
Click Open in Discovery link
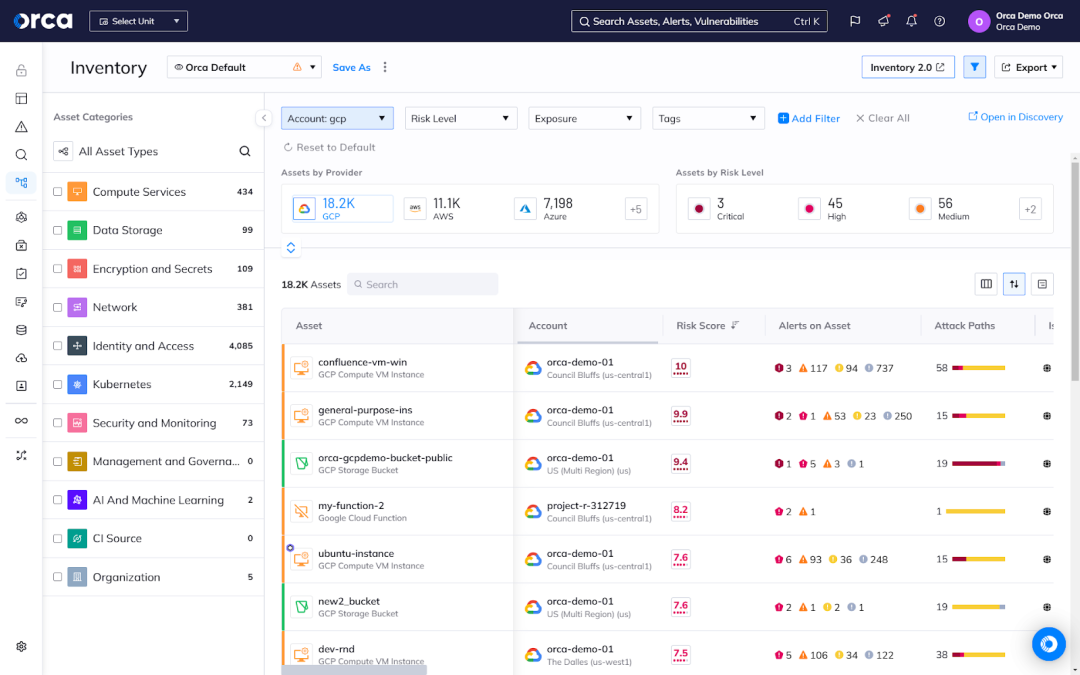point(1015,117)
